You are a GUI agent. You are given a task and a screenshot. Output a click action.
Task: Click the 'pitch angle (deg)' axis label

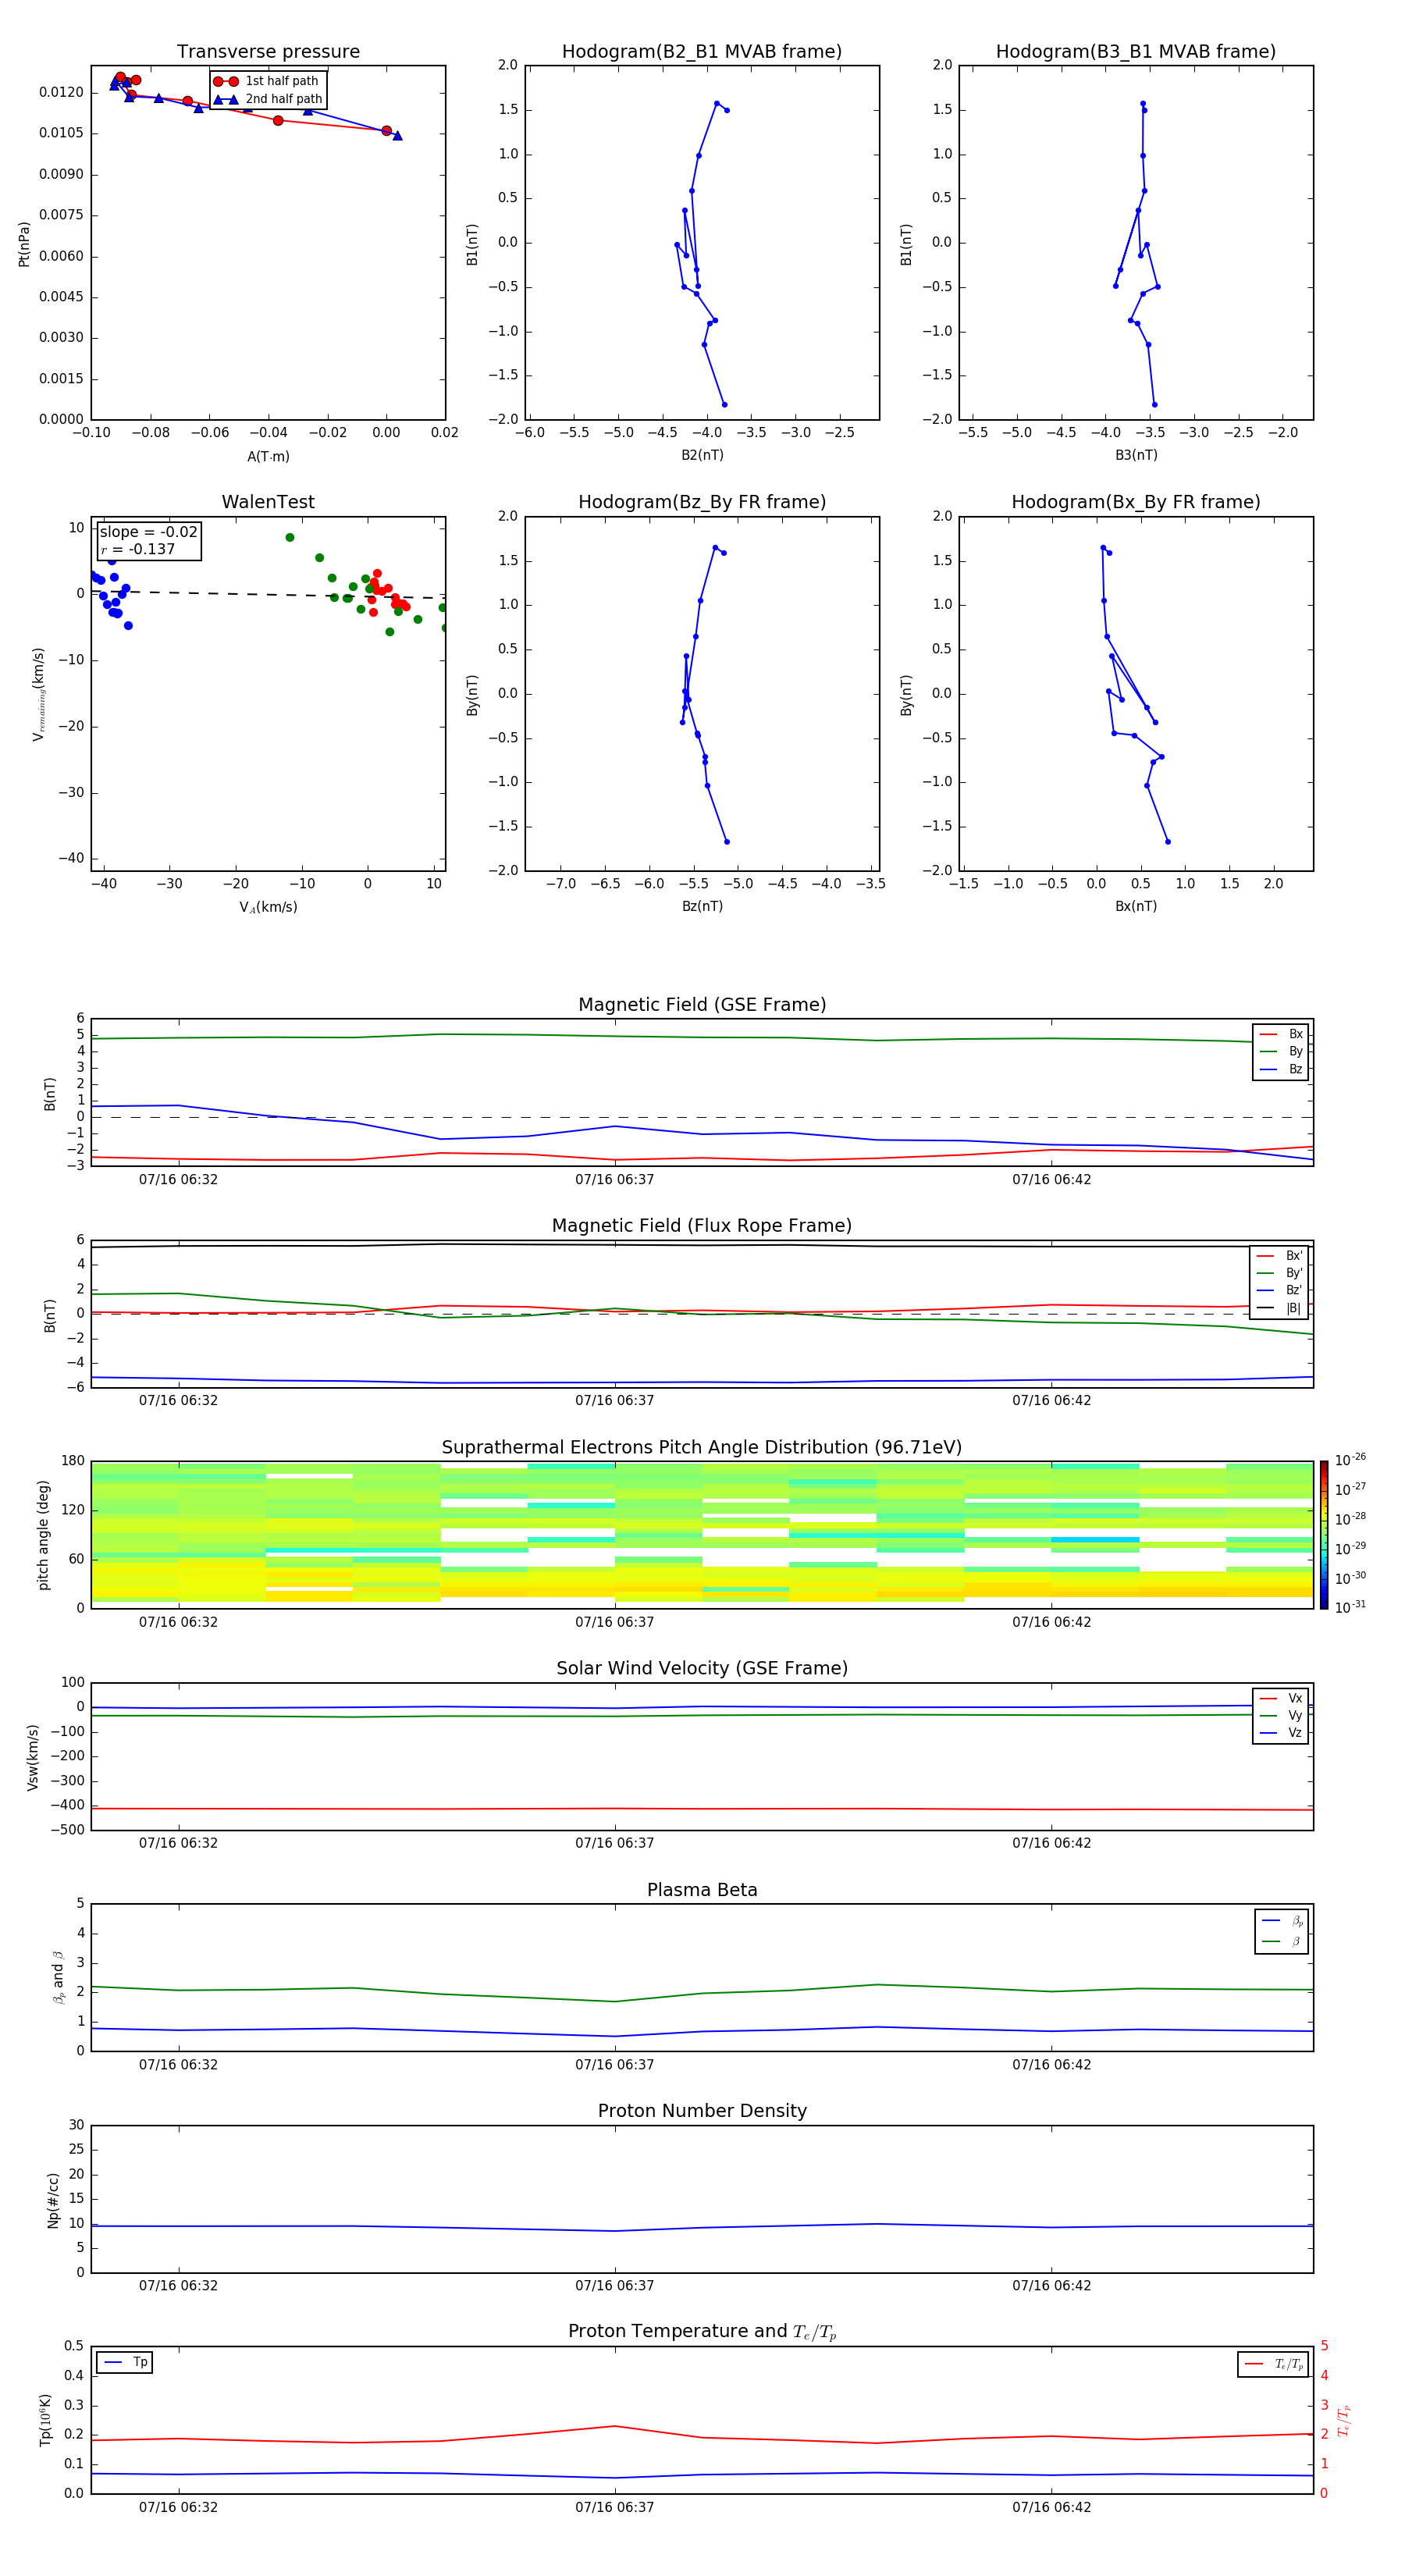[43, 1535]
